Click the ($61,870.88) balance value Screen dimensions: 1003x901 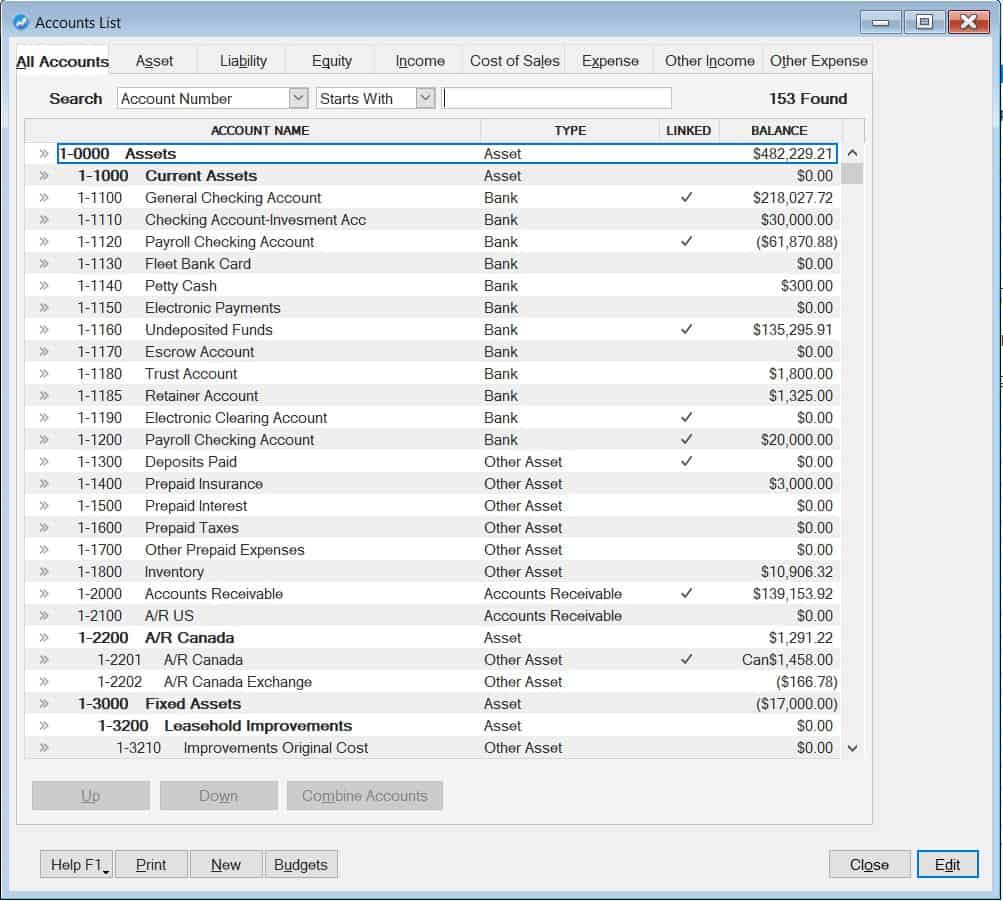pyautogui.click(x=796, y=242)
